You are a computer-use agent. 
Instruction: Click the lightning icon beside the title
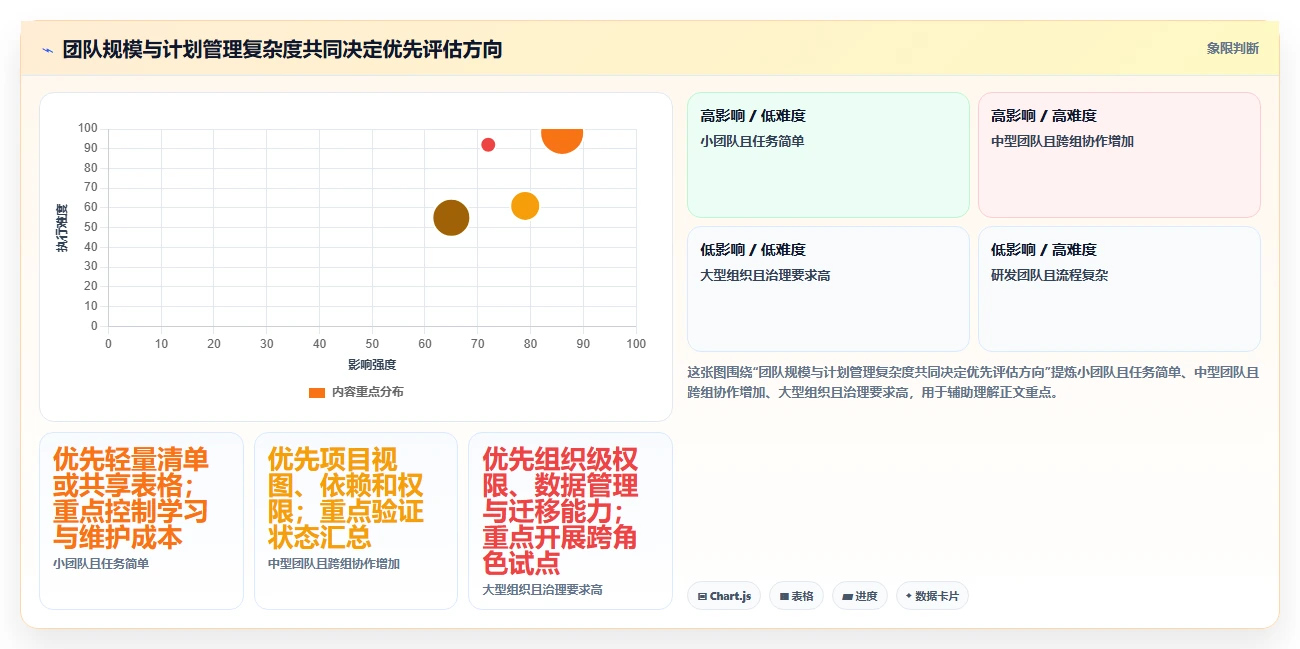[x=47, y=49]
